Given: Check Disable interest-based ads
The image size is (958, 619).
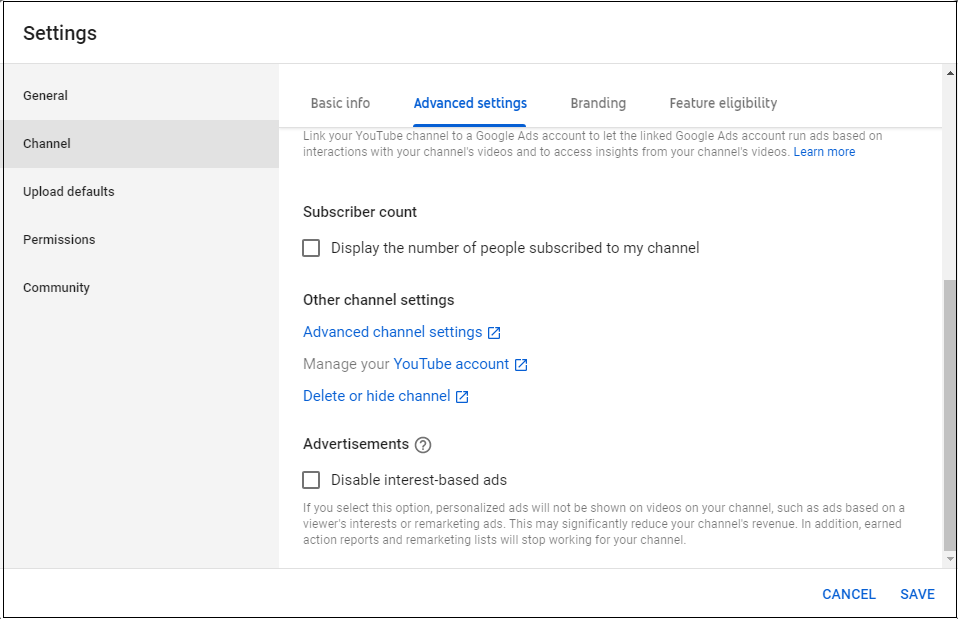Looking at the screenshot, I should pos(311,480).
